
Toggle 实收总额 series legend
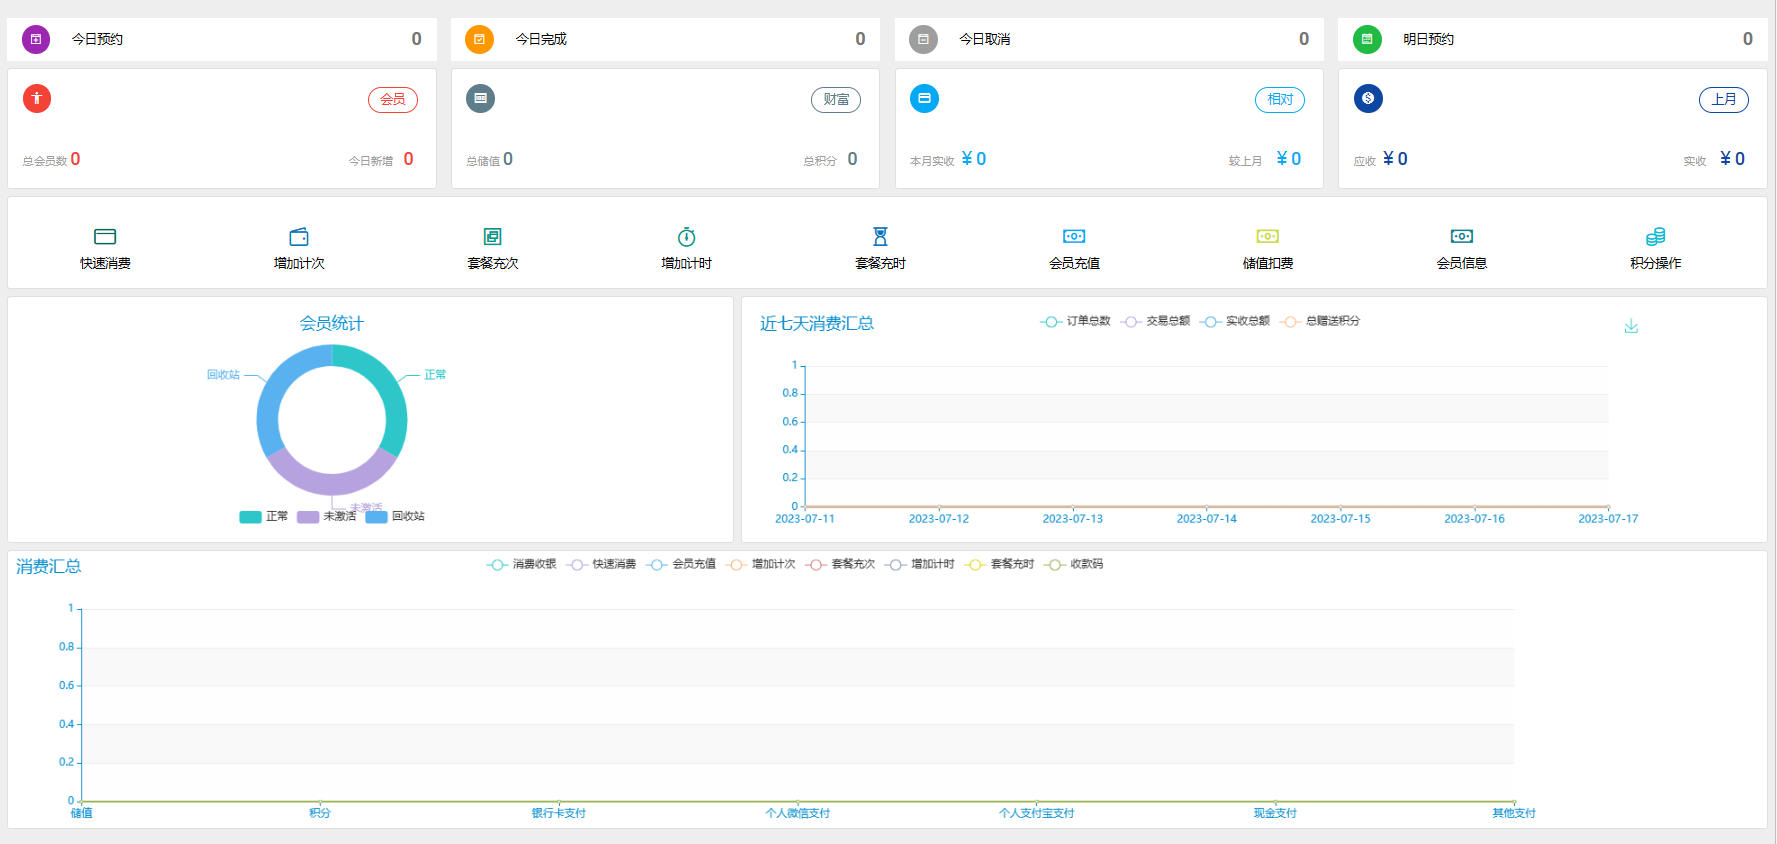1235,321
